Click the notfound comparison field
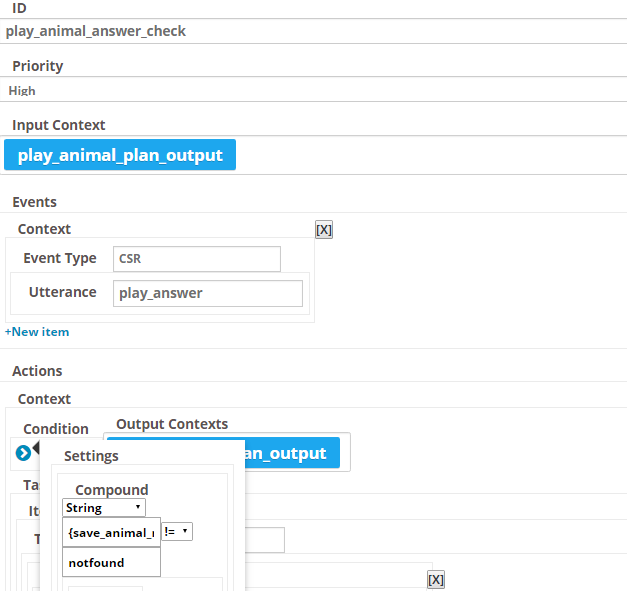Image resolution: width=627 pixels, height=591 pixels. 112,562
